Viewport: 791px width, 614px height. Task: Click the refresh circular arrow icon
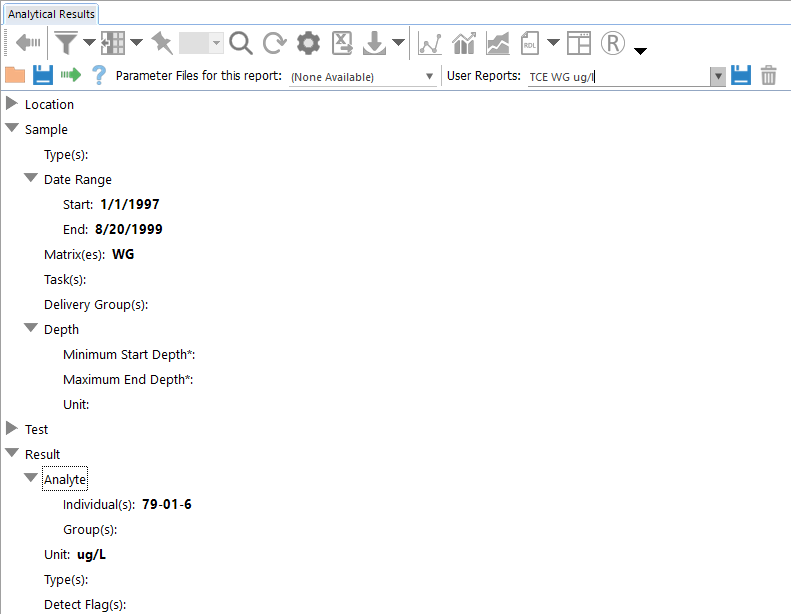[x=274, y=43]
